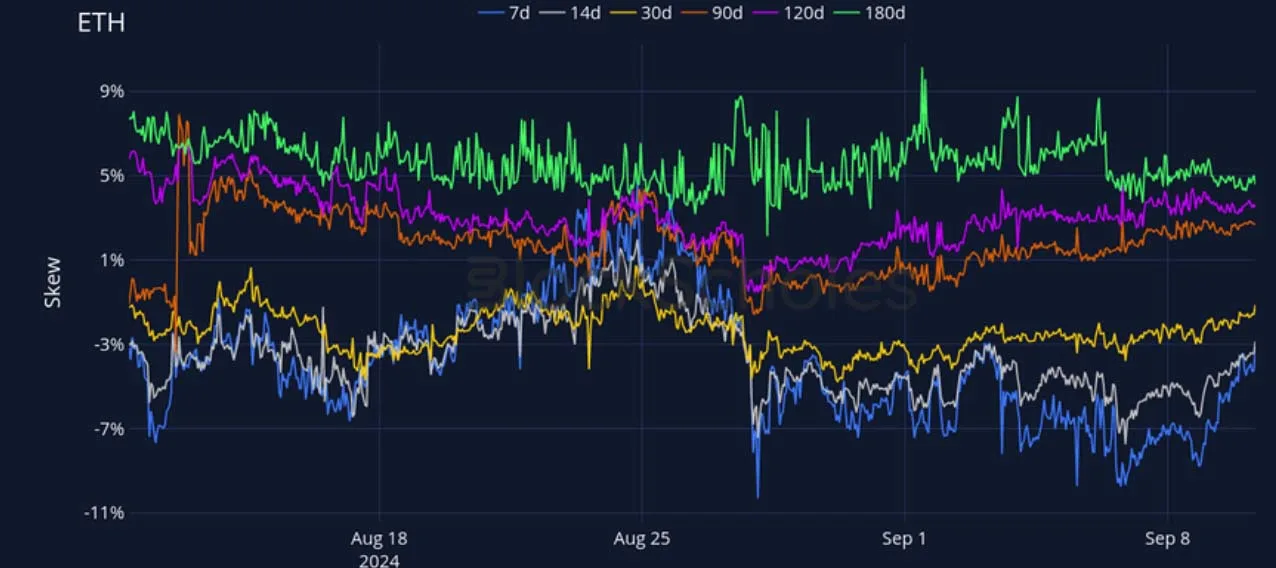The width and height of the screenshot is (1276, 568).
Task: Toggle the 120d legend entry
Action: pyautogui.click(x=789, y=13)
